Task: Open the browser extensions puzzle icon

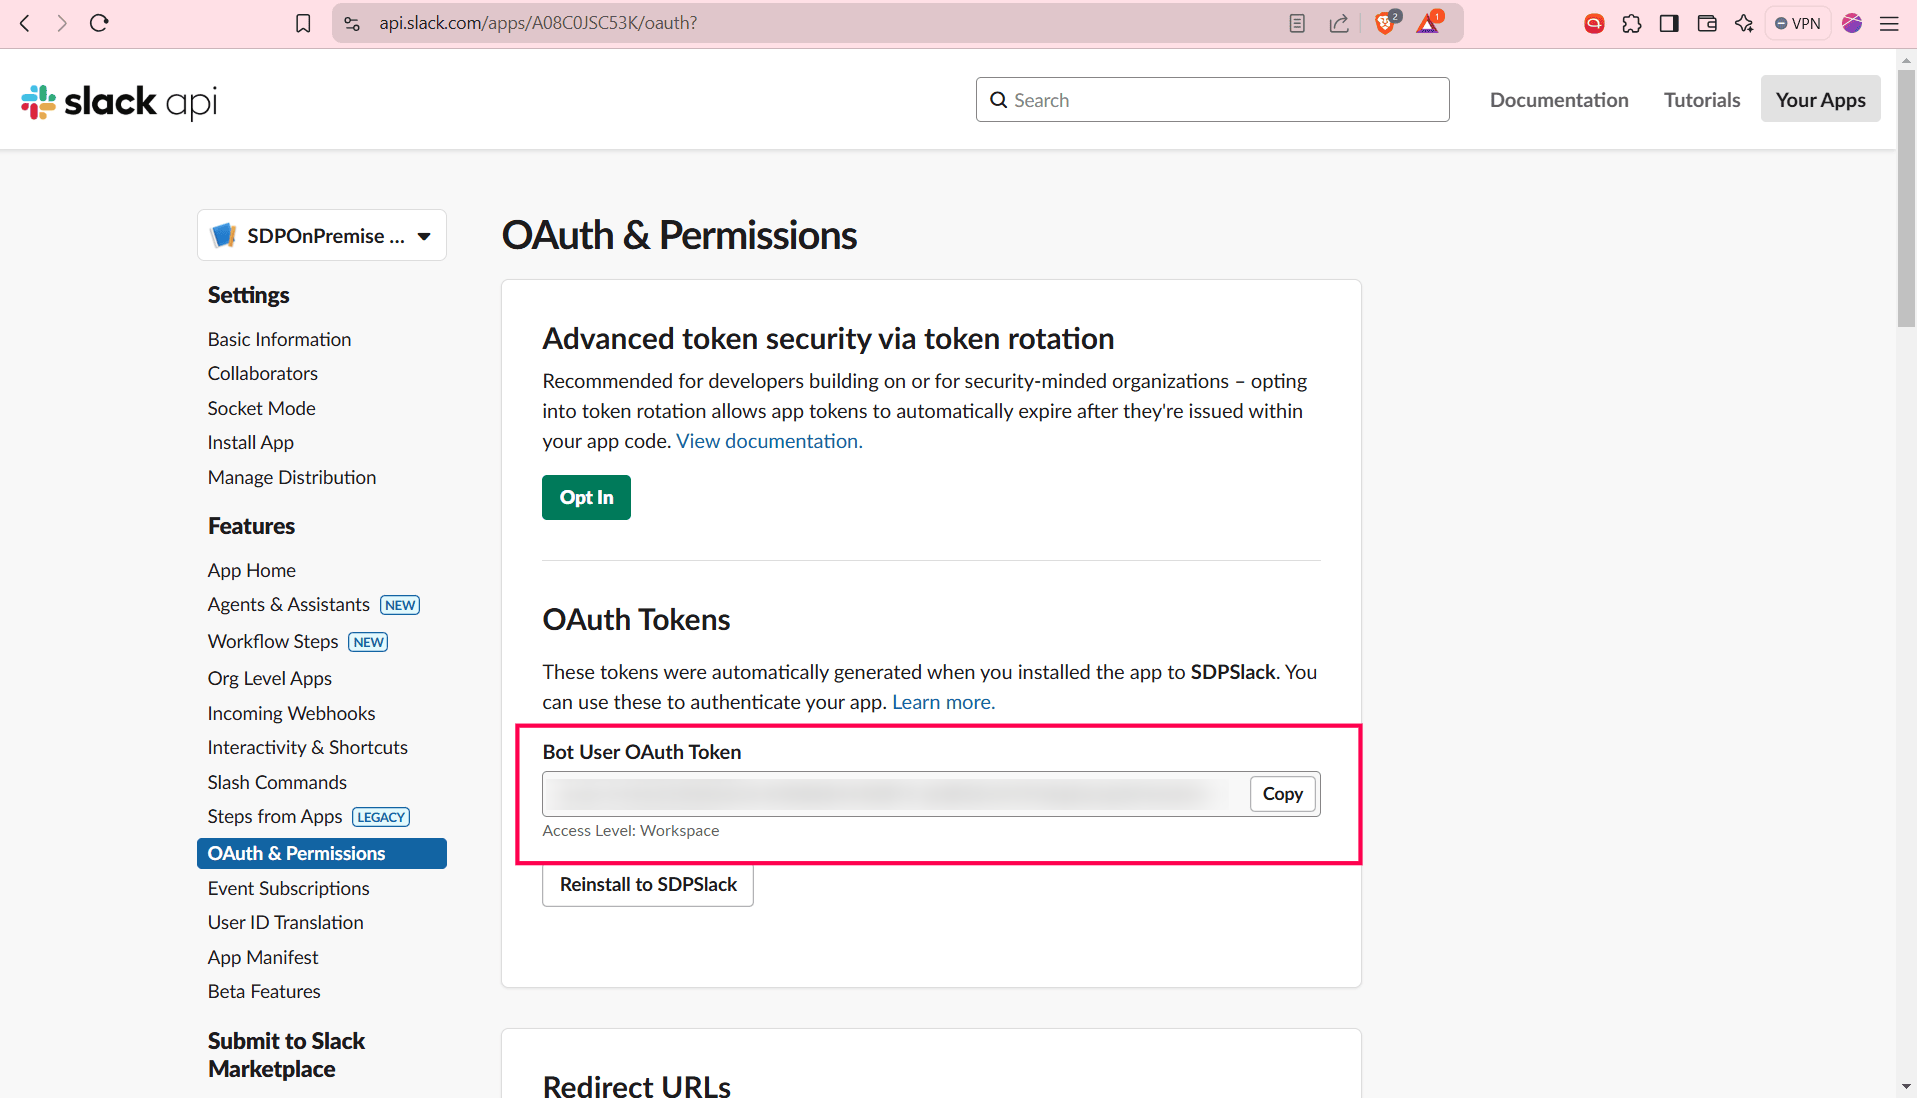Action: point(1632,23)
